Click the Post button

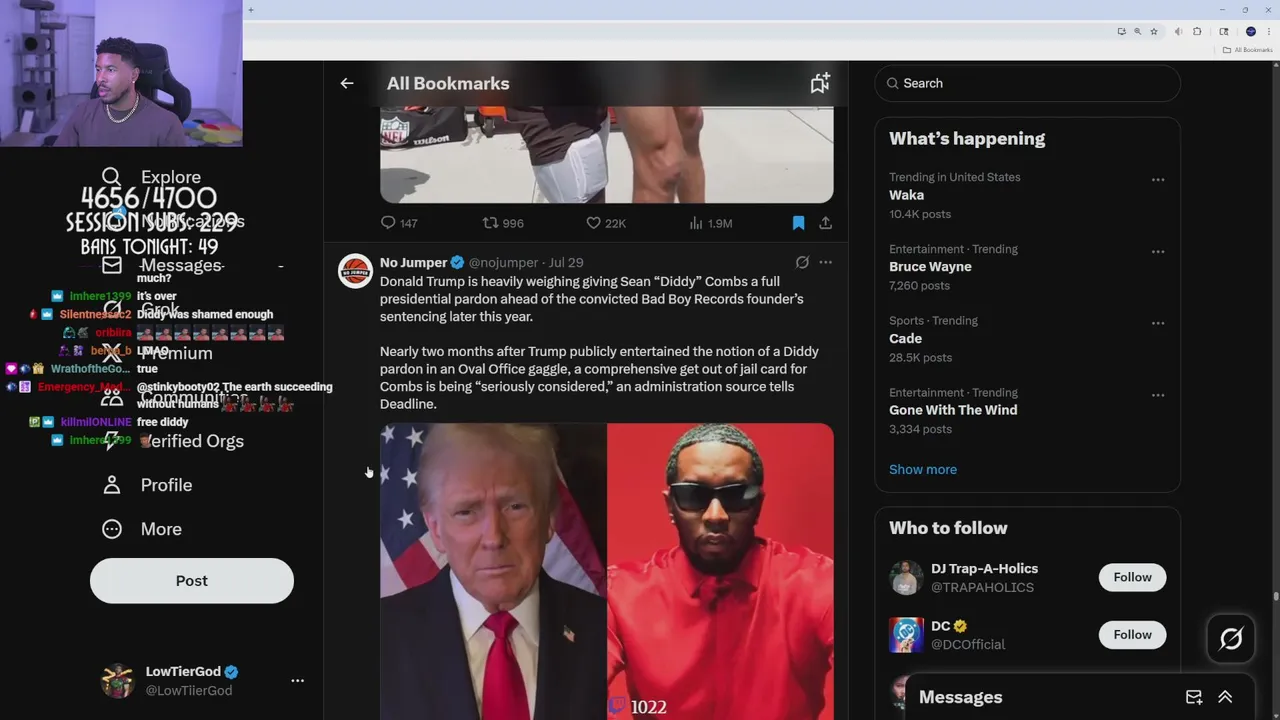pos(192,581)
